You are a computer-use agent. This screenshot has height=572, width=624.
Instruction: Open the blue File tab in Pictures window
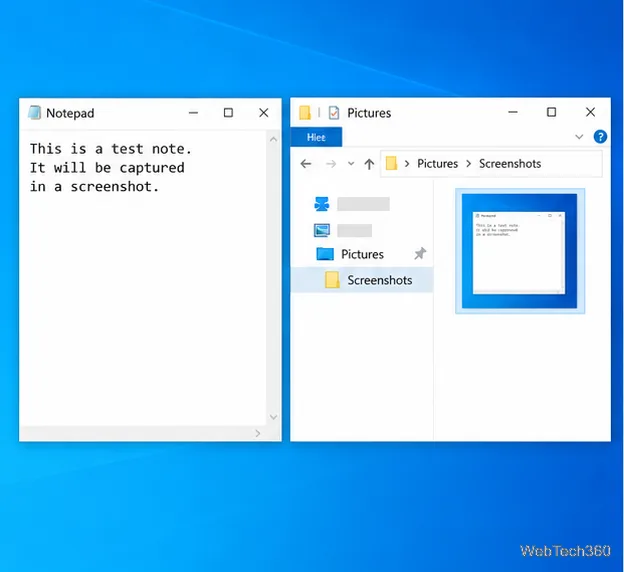click(316, 137)
